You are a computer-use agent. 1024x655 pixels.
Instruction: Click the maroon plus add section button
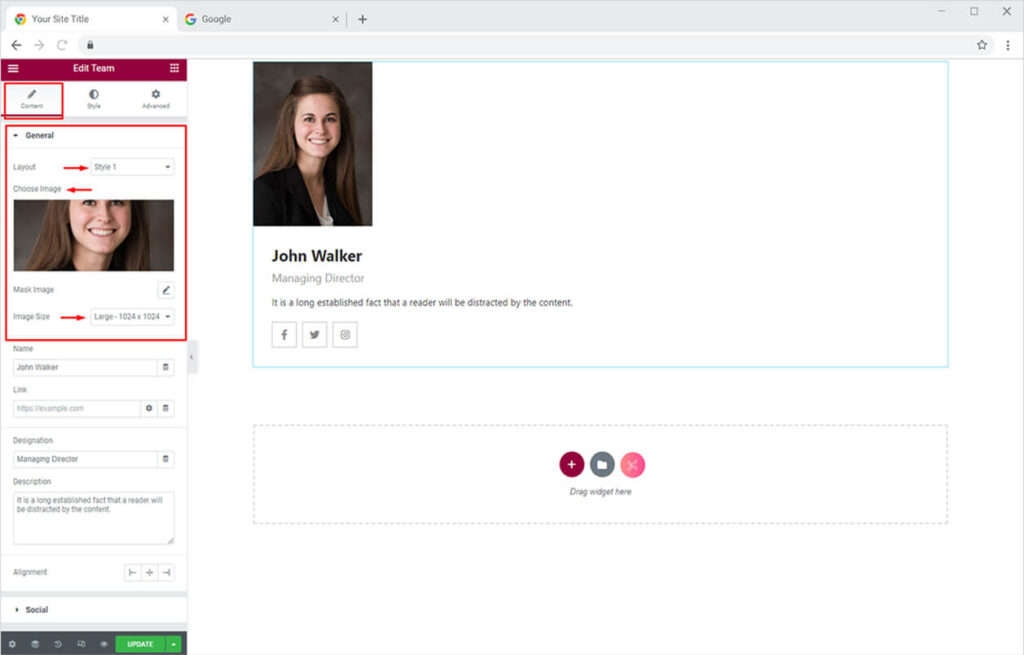point(571,464)
